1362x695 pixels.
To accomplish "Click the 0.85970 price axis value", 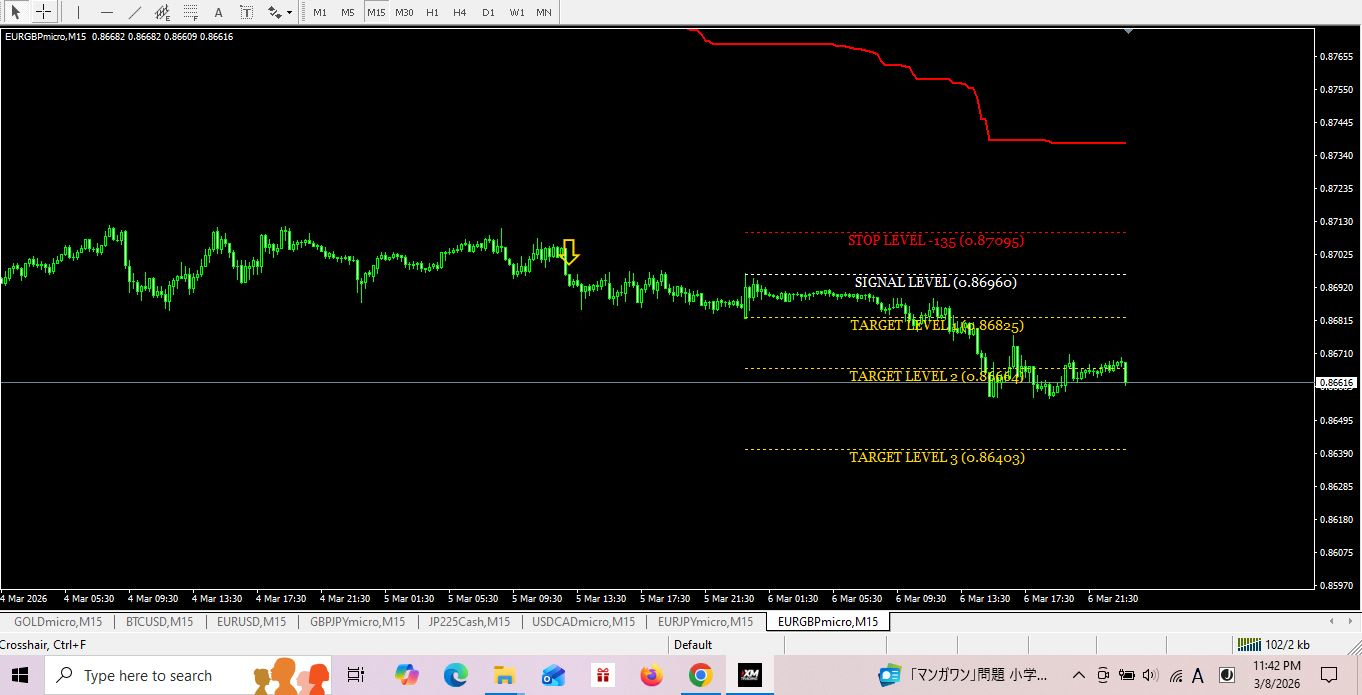I will 1337,586.
